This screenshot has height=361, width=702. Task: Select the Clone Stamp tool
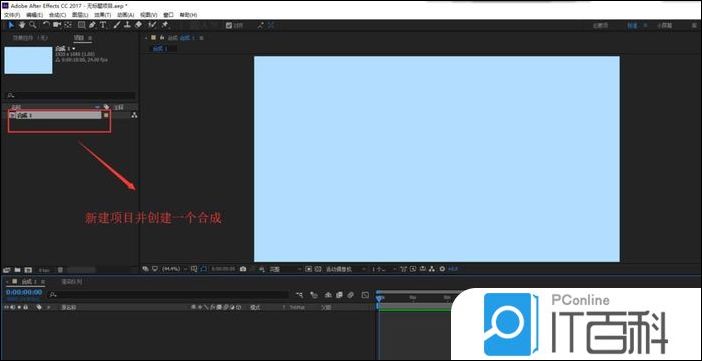click(127, 25)
